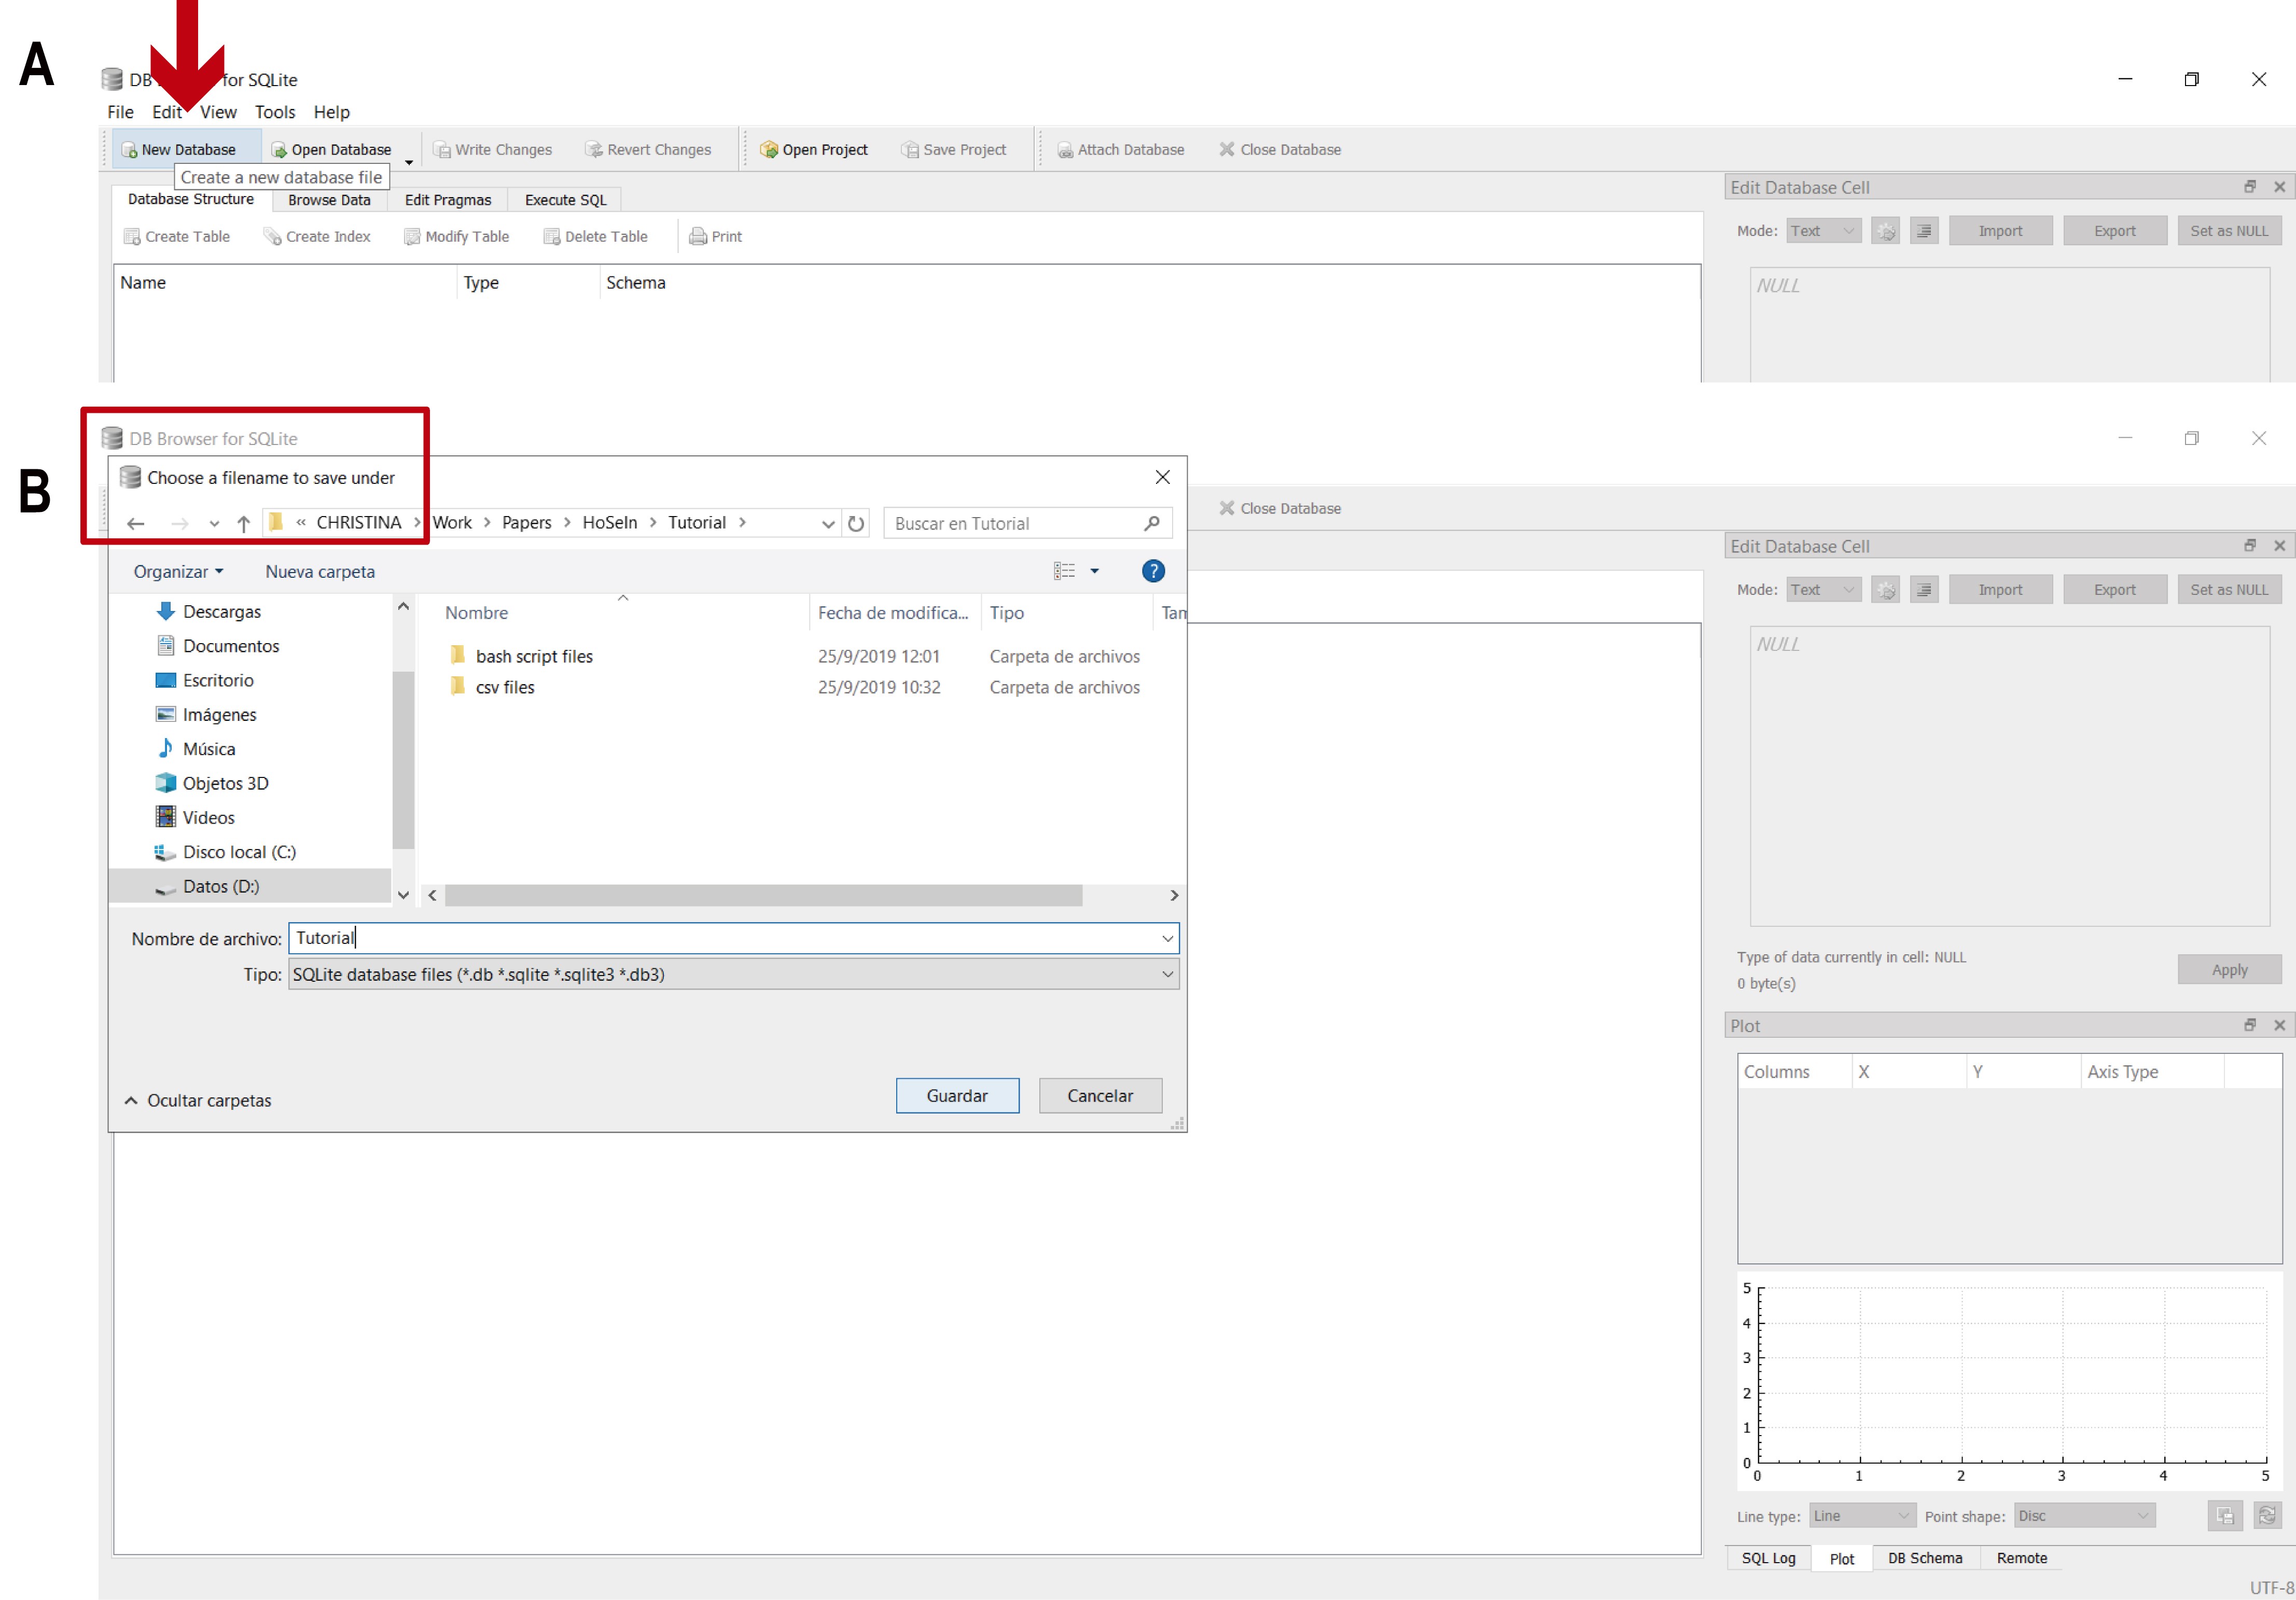The image size is (2296, 1600).
Task: Click the Create Index tool
Action: (317, 237)
